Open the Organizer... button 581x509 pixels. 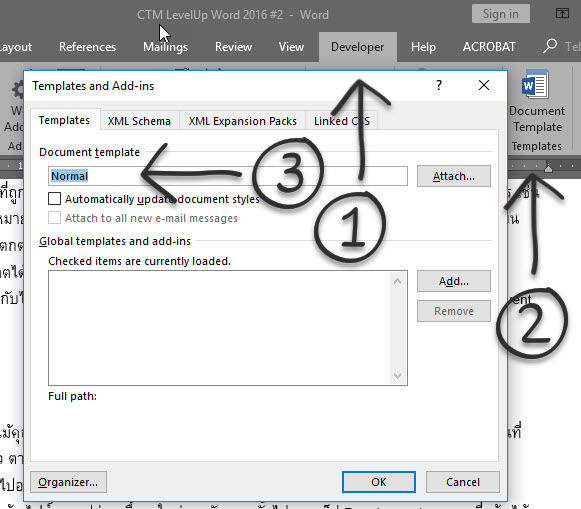click(68, 482)
